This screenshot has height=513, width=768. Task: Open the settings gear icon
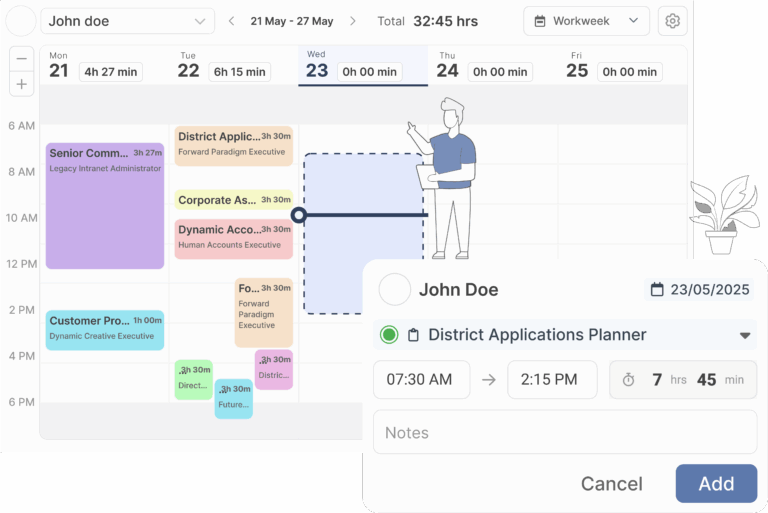tap(672, 21)
